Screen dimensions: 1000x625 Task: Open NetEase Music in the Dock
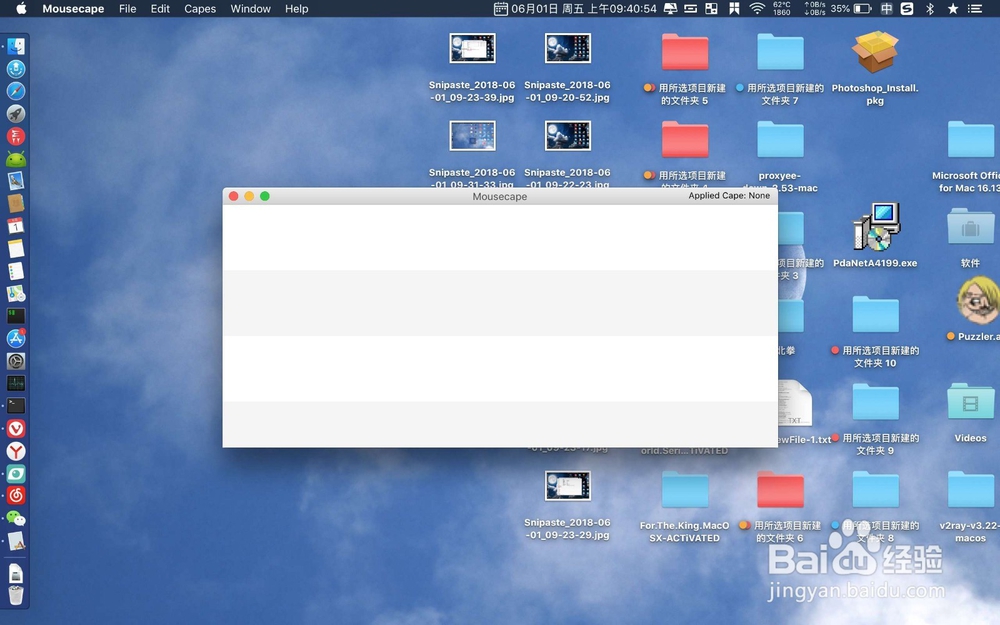click(16, 496)
